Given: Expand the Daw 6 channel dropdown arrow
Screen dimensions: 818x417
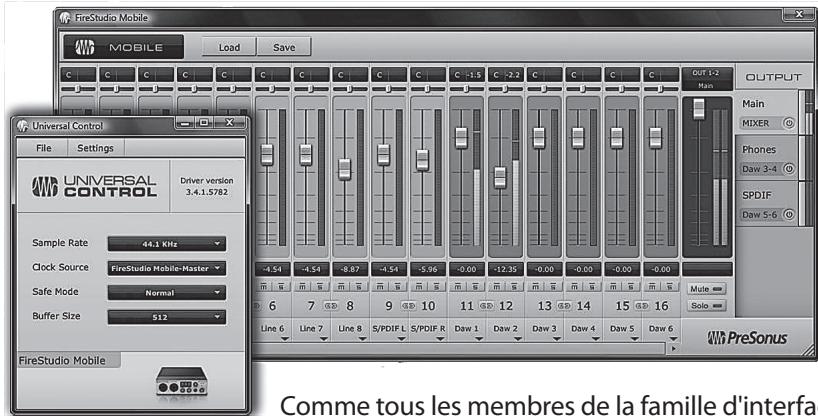Looking at the screenshot, I should coord(673,339).
